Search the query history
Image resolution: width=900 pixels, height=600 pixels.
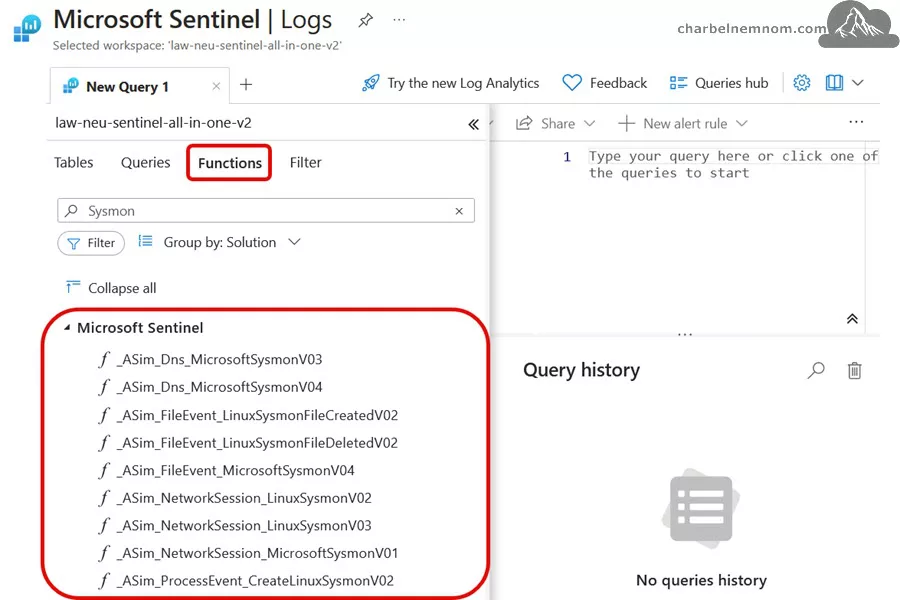[x=816, y=370]
